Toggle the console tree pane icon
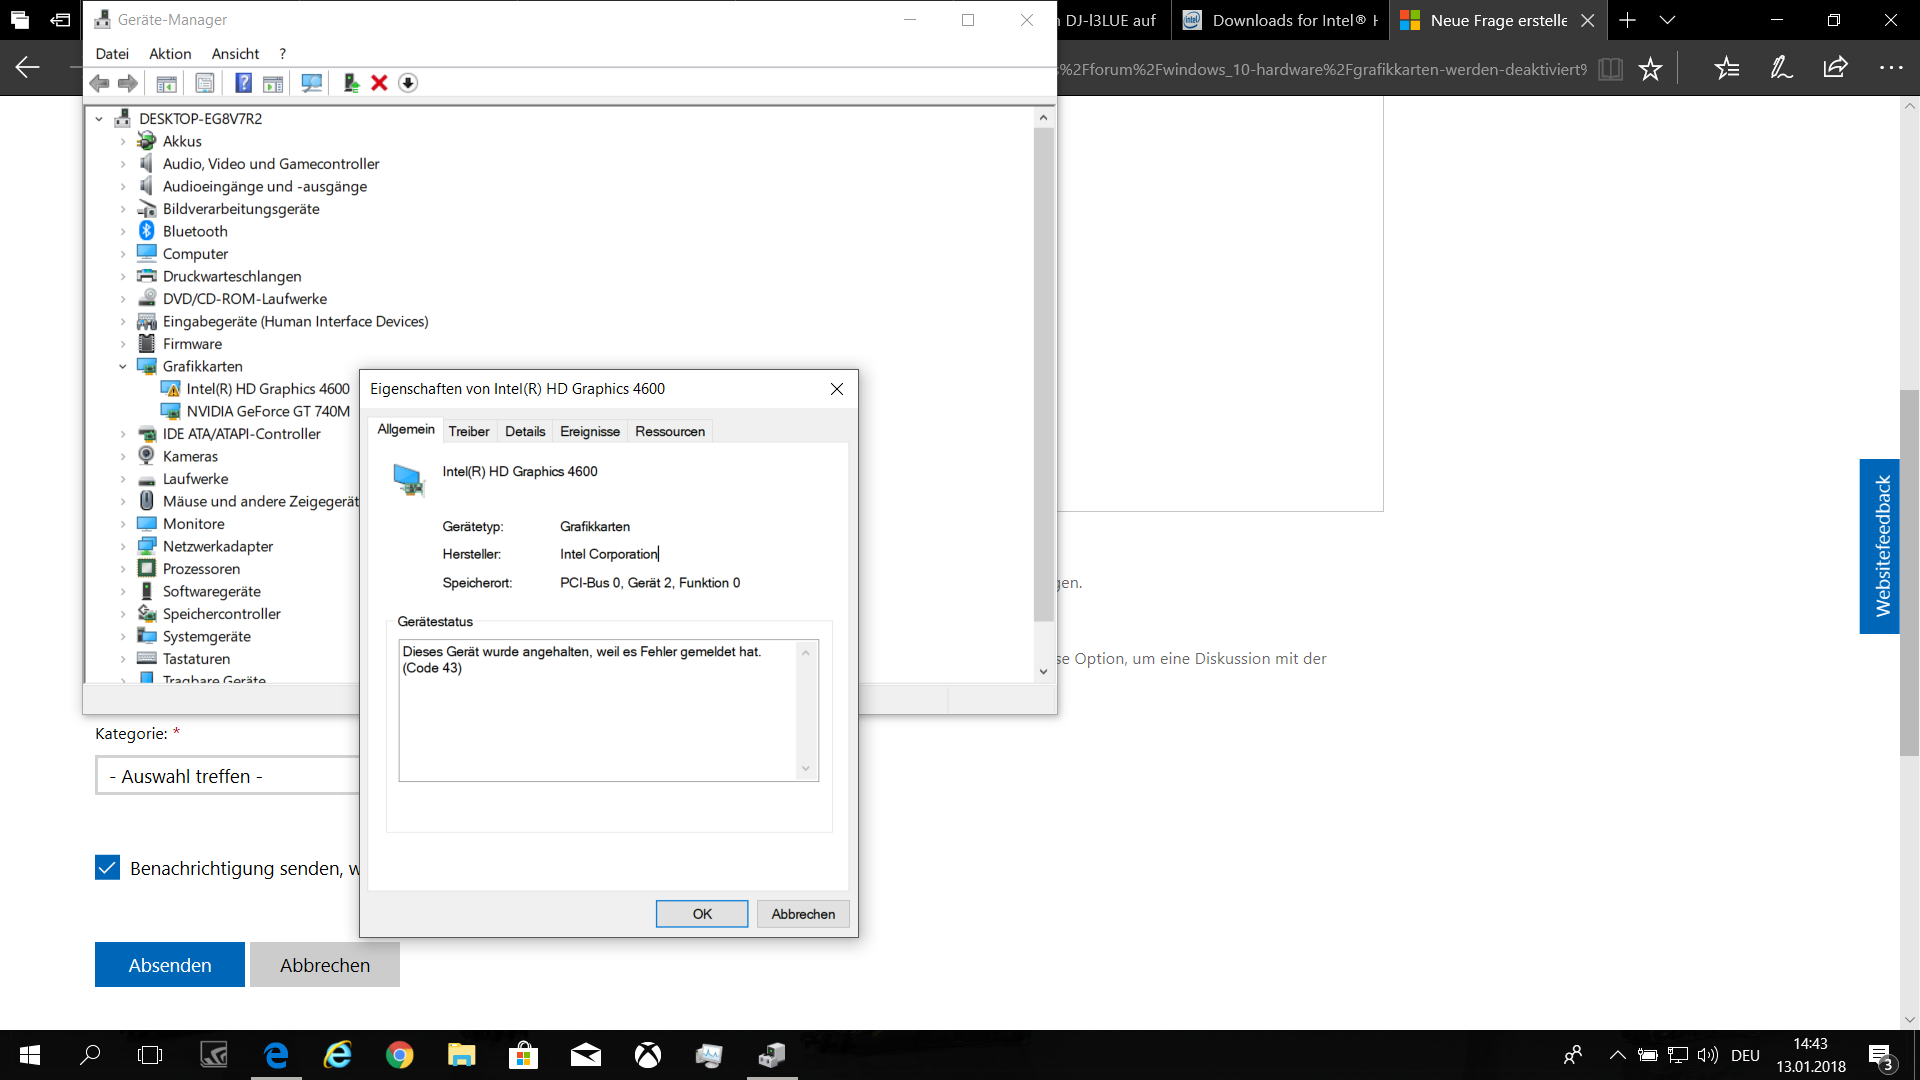1920x1080 pixels. (167, 83)
